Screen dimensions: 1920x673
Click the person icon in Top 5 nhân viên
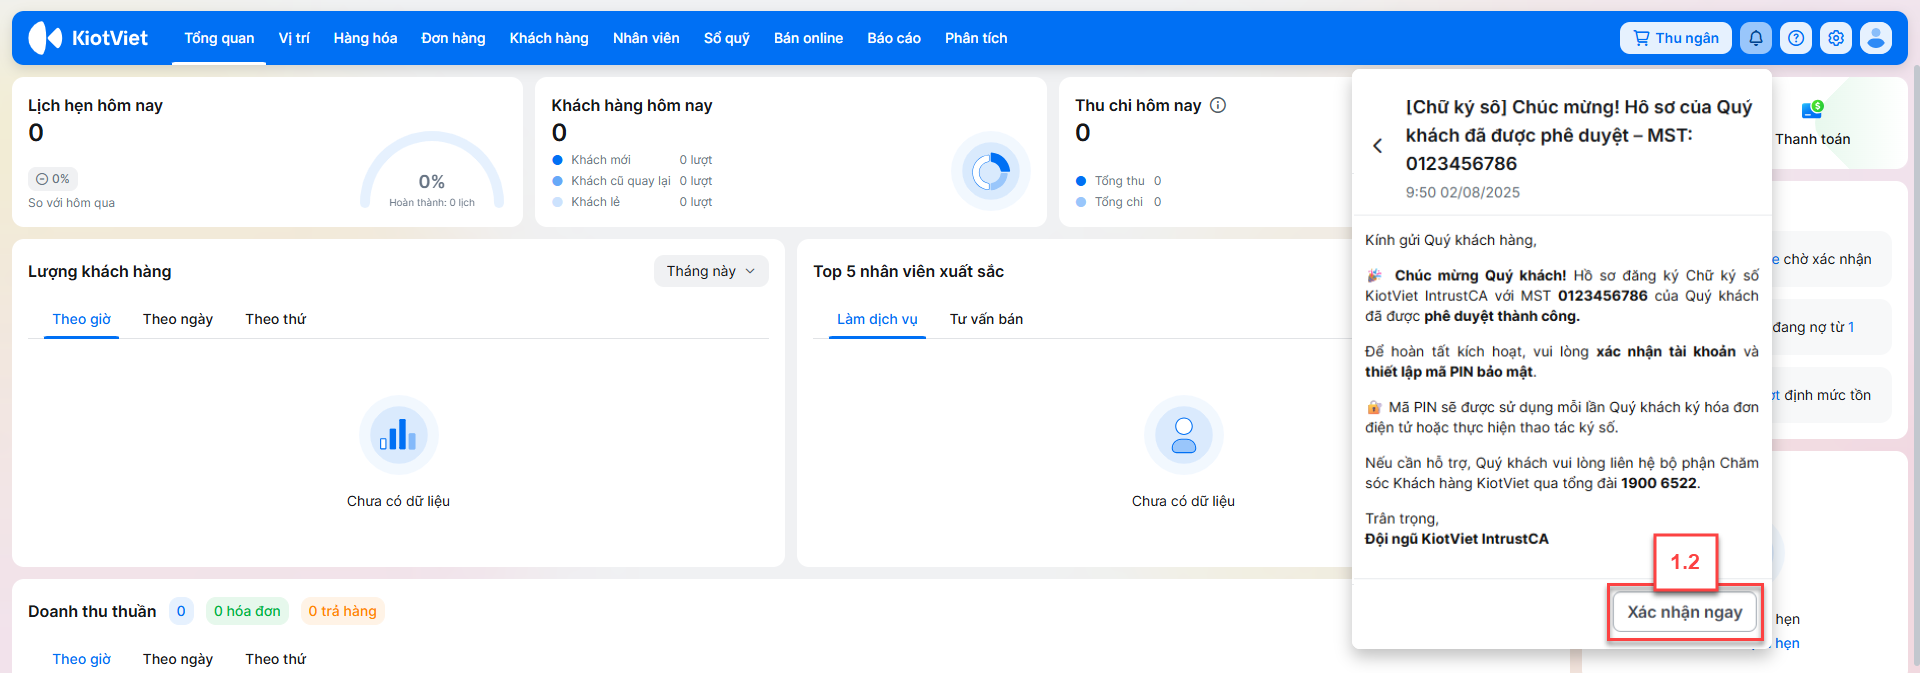1184,434
